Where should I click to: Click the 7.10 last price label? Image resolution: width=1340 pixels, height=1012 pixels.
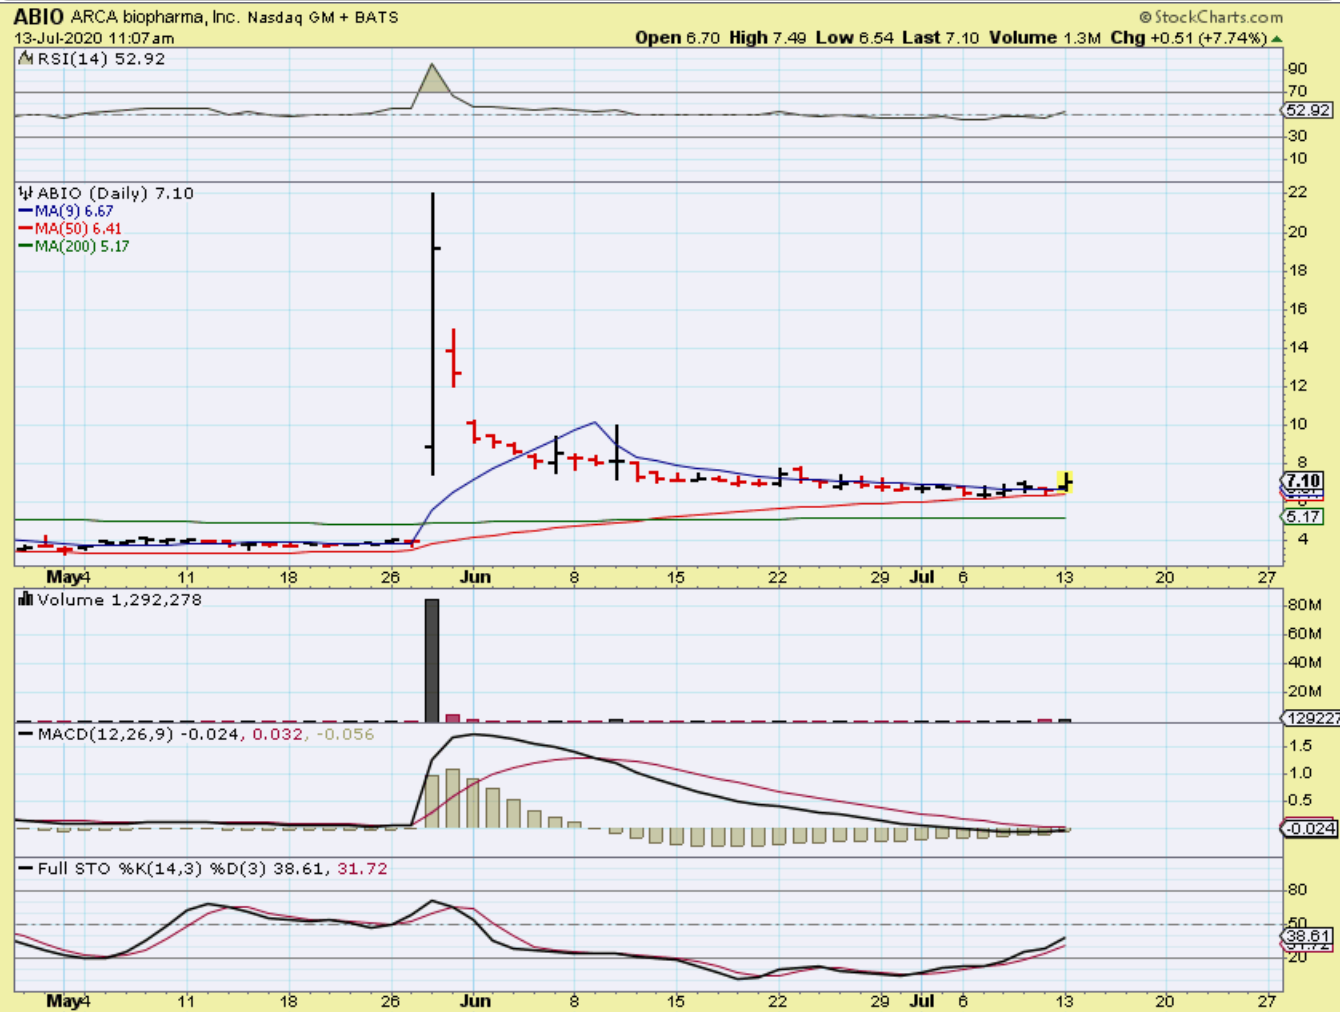(1303, 481)
